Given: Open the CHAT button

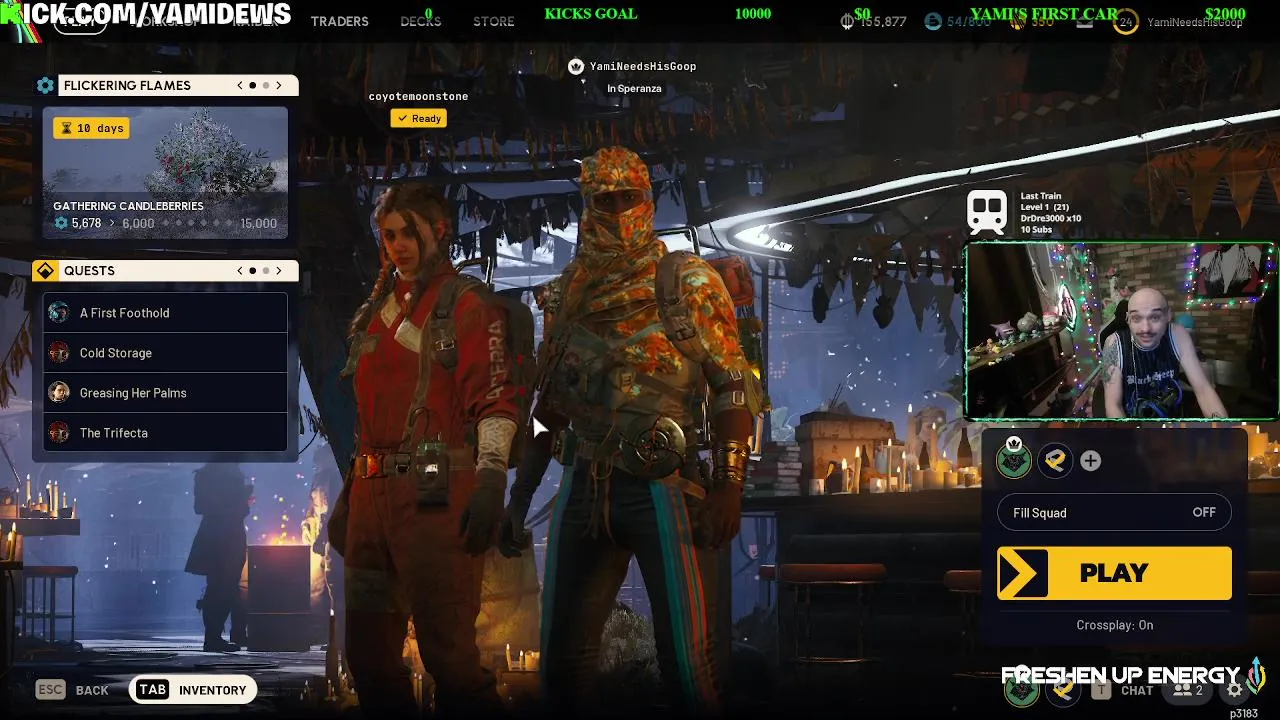Looking at the screenshot, I should click(1124, 690).
